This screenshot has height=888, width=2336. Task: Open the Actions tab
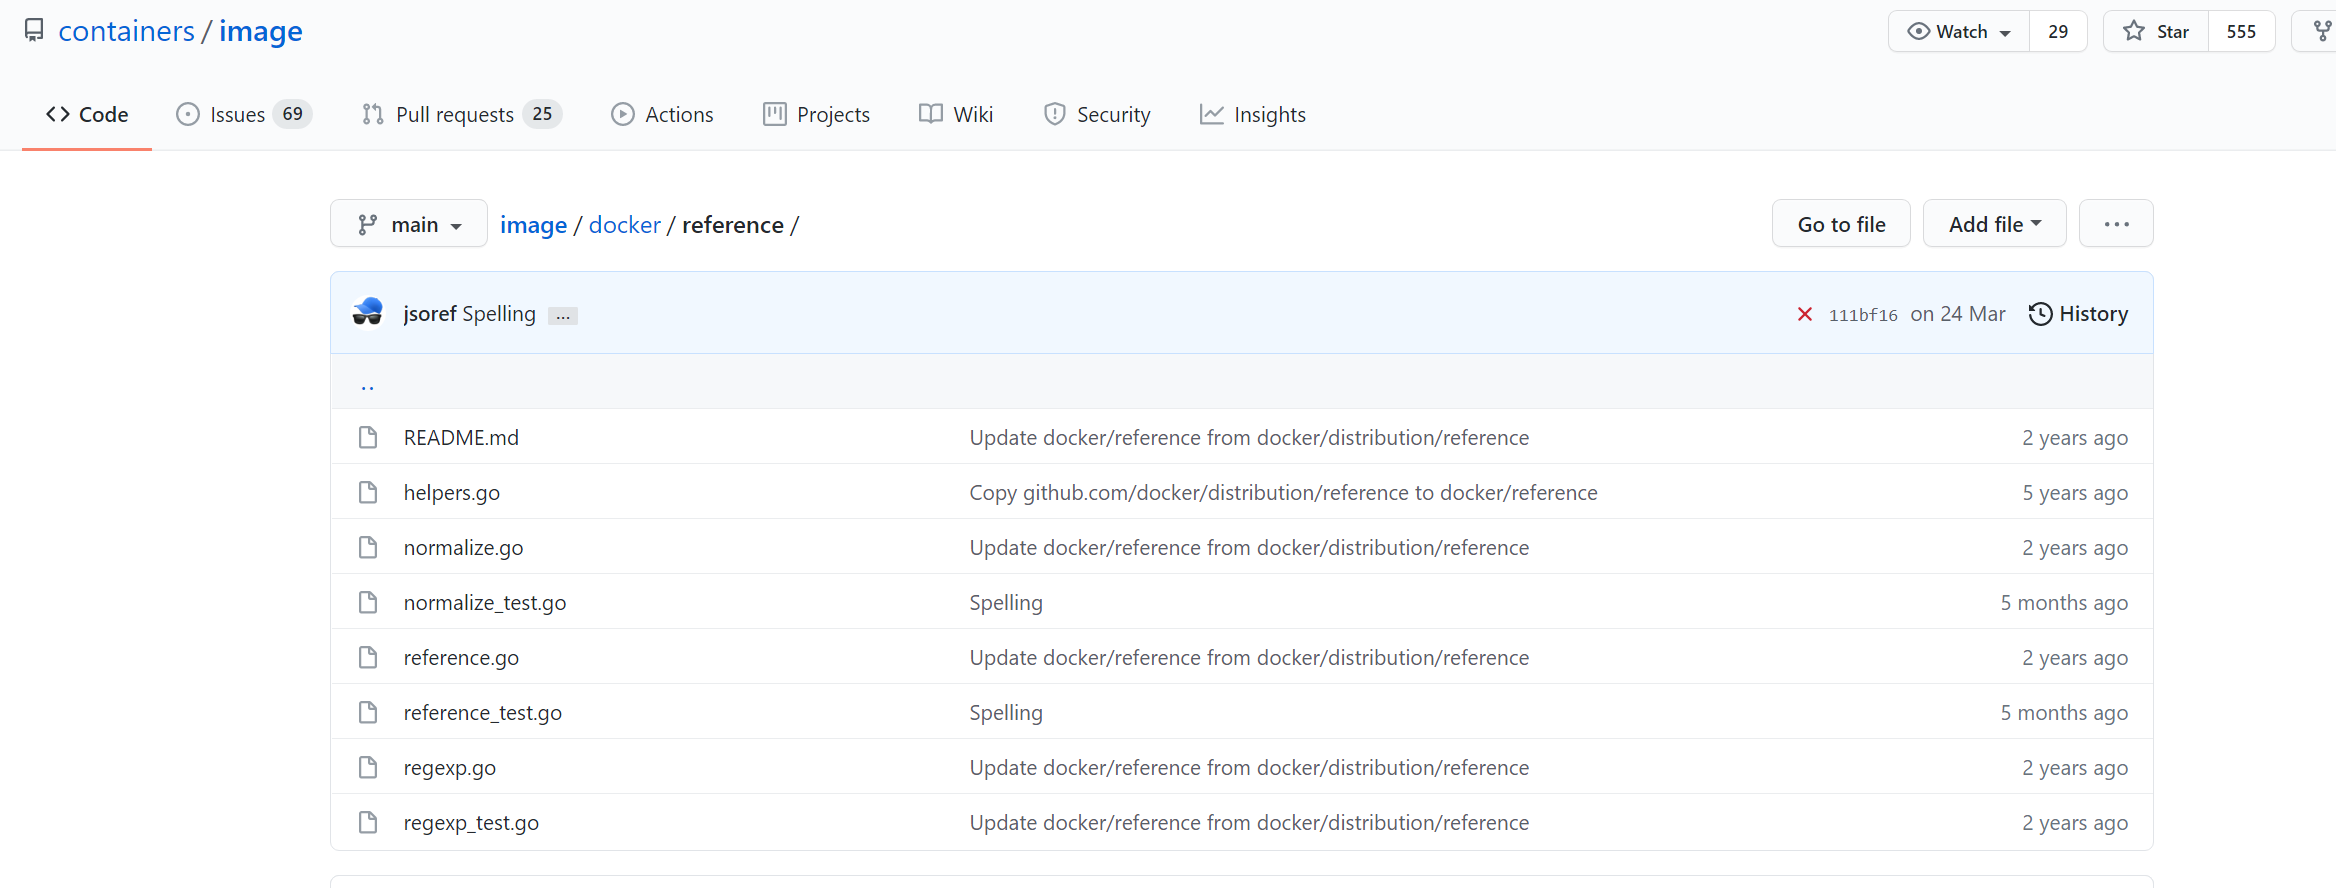point(662,114)
